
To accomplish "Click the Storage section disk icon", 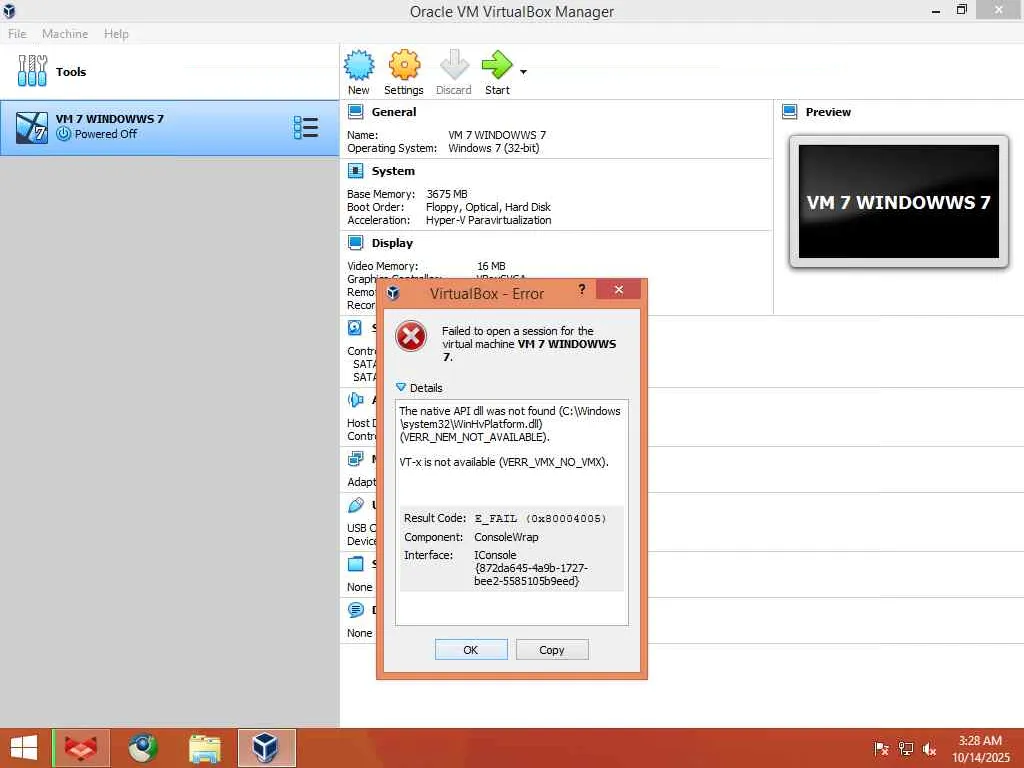I will tap(355, 328).
